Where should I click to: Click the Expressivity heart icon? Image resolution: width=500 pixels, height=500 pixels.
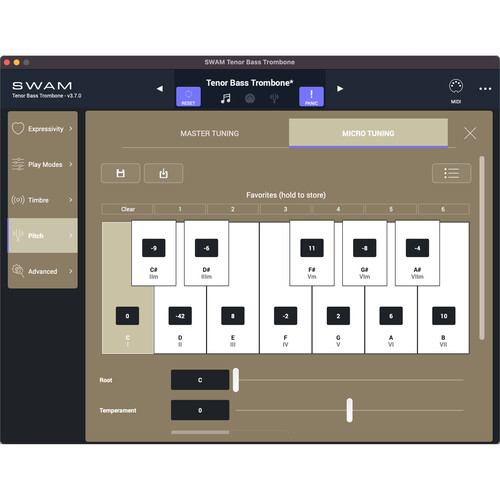[x=18, y=129]
